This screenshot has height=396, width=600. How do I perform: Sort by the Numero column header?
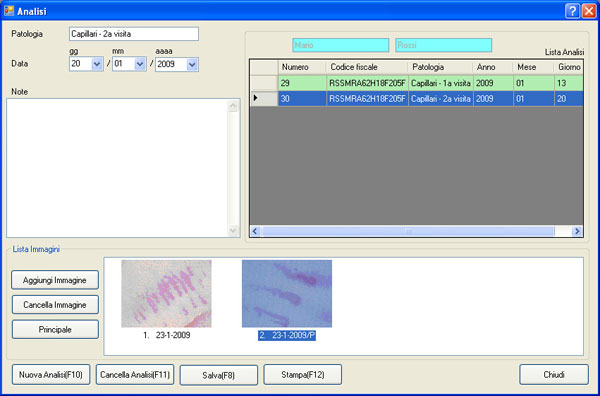pyautogui.click(x=302, y=67)
